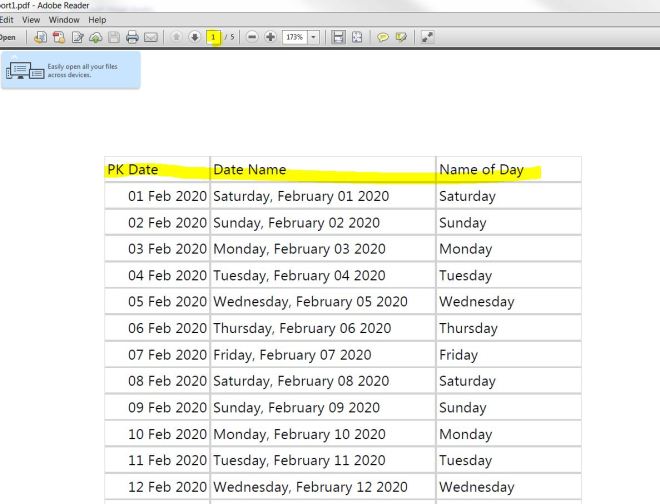This screenshot has width=660, height=504.
Task: Open the Edit menu
Action: pyautogui.click(x=6, y=20)
